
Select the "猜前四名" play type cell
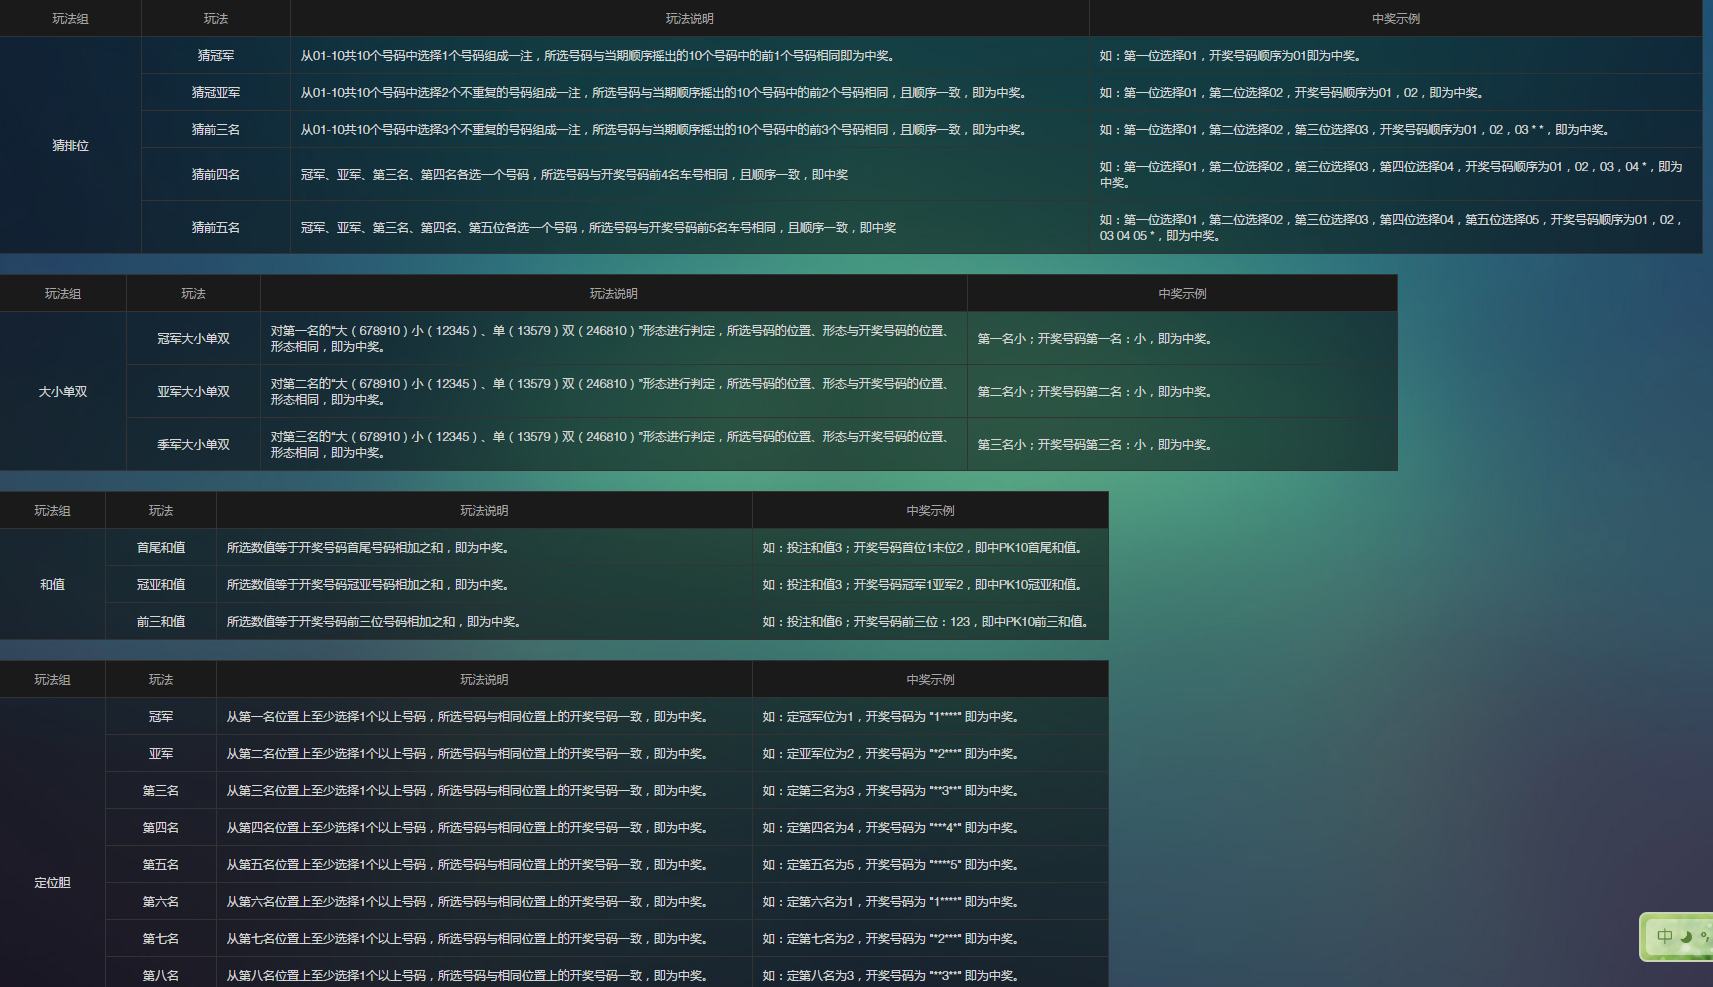tap(216, 174)
